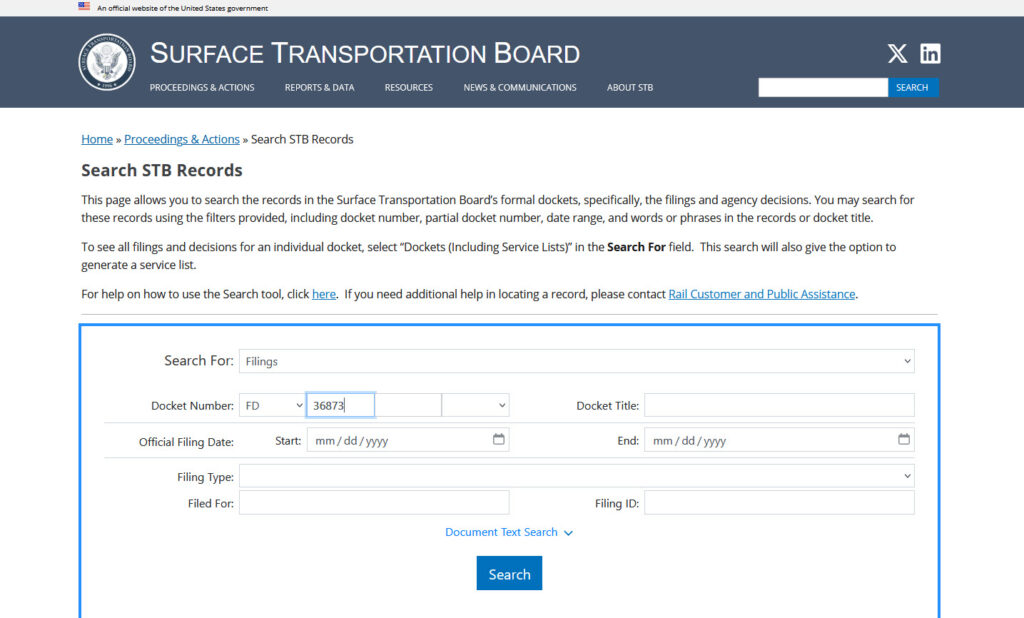Screen dimensions: 1024x618
Task: Expand Document Text Search section
Action: click(508, 532)
